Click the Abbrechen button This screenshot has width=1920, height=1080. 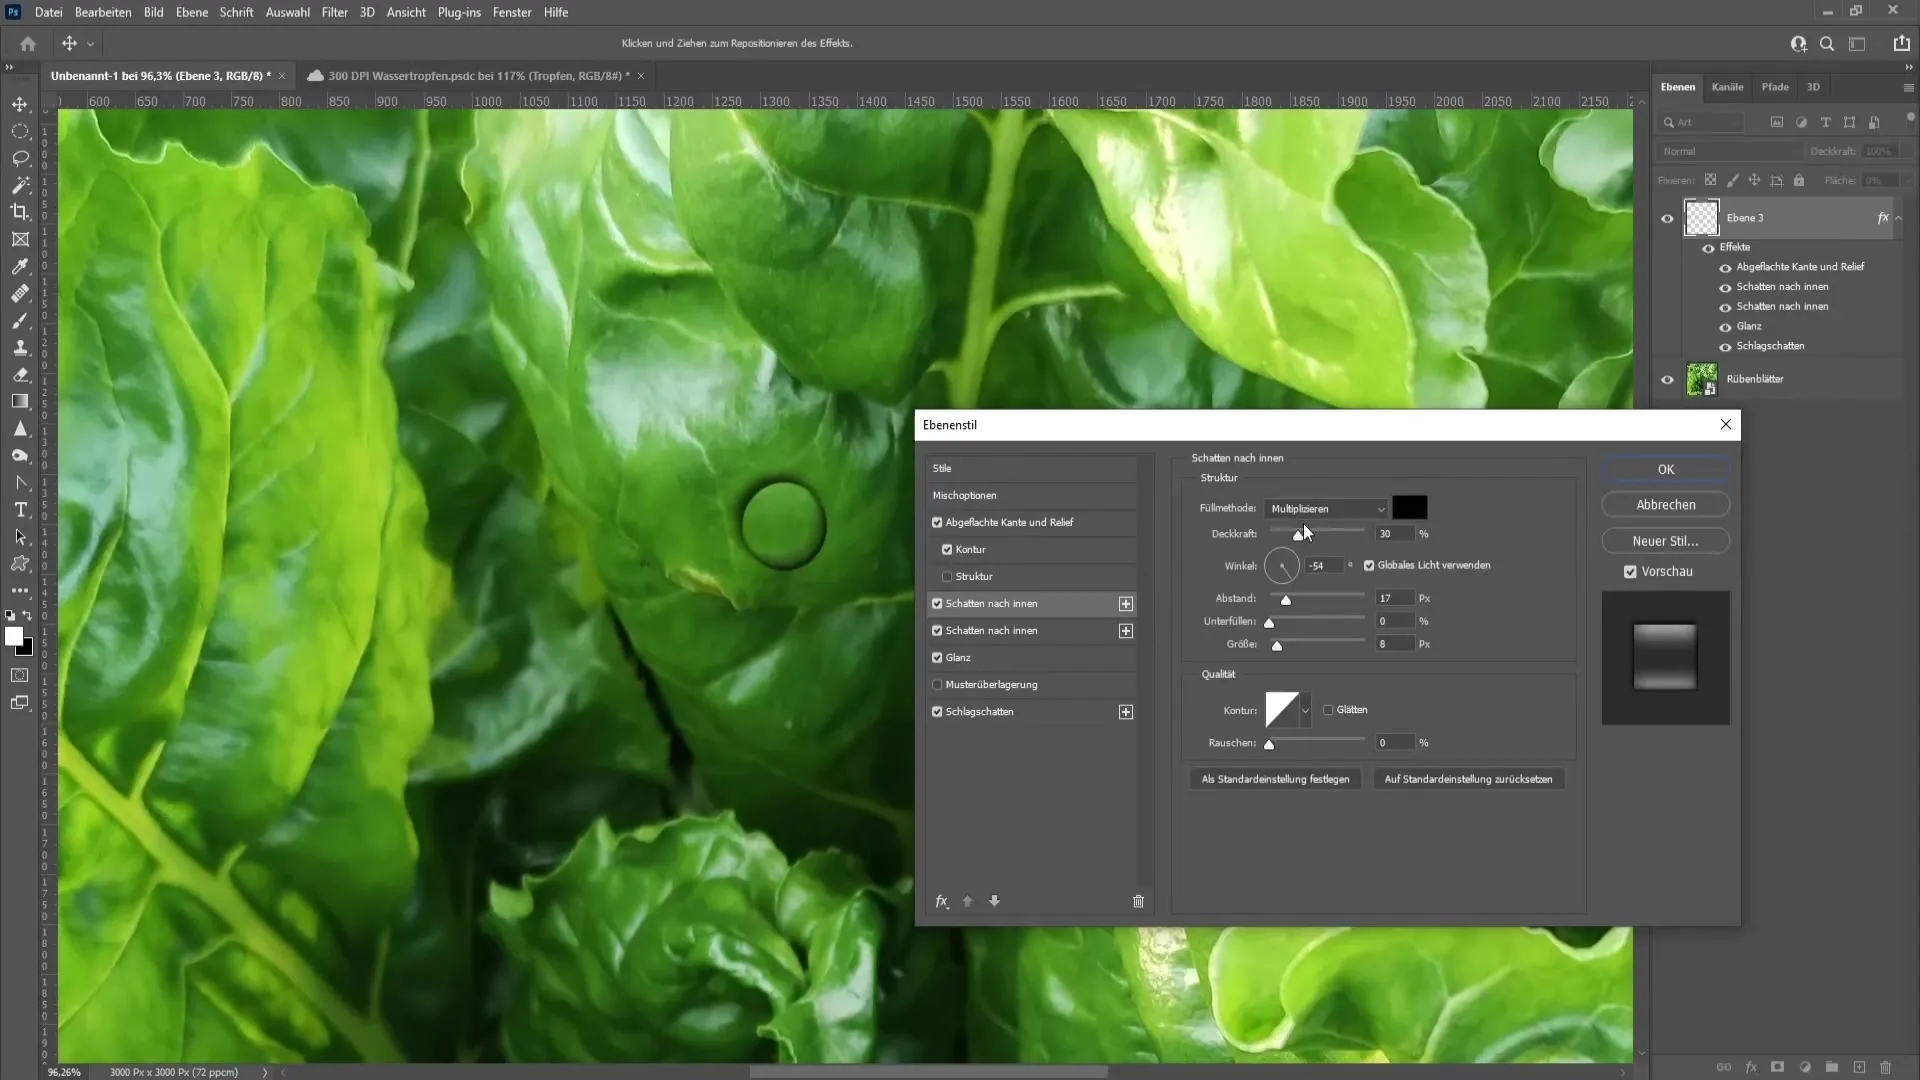[x=1665, y=505]
